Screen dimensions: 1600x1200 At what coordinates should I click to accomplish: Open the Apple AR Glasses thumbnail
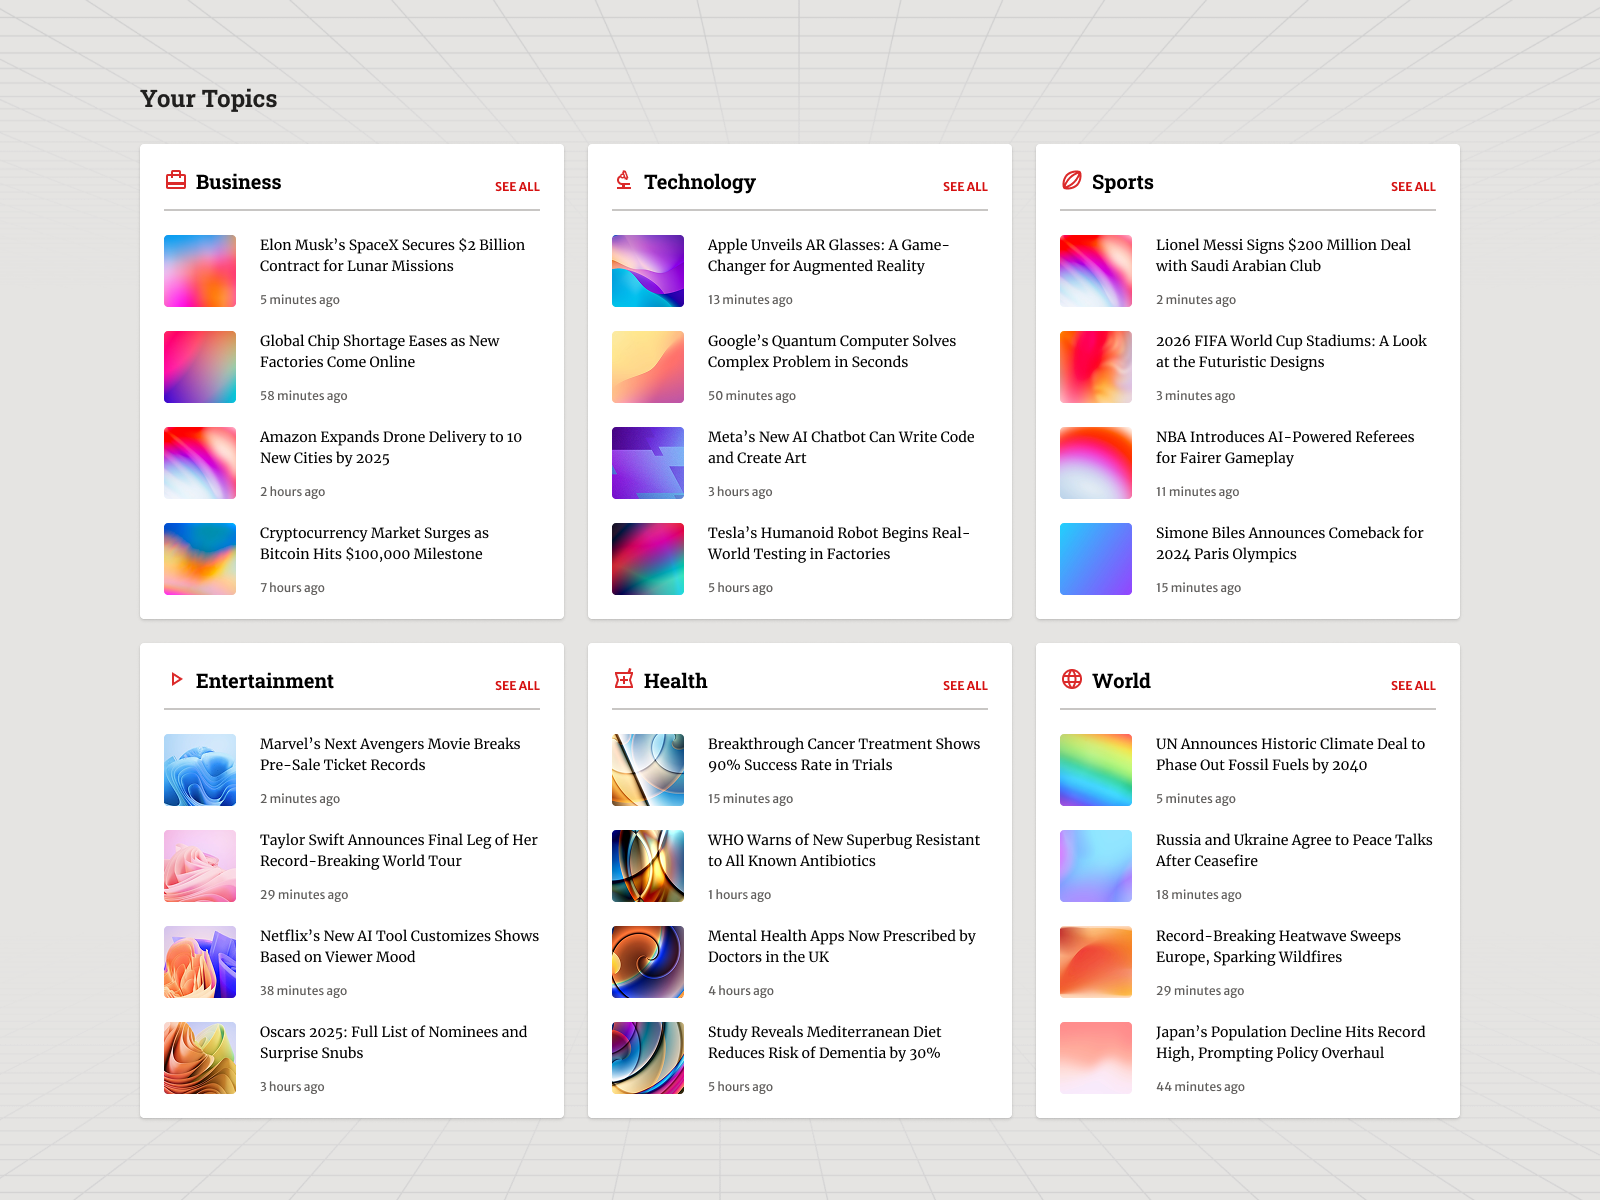click(x=648, y=271)
